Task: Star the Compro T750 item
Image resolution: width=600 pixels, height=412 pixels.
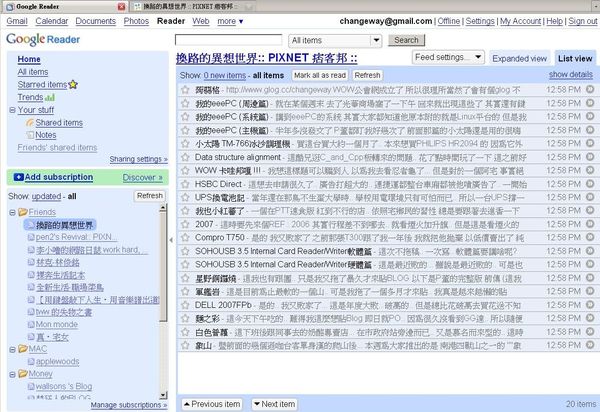Action: [x=186, y=238]
